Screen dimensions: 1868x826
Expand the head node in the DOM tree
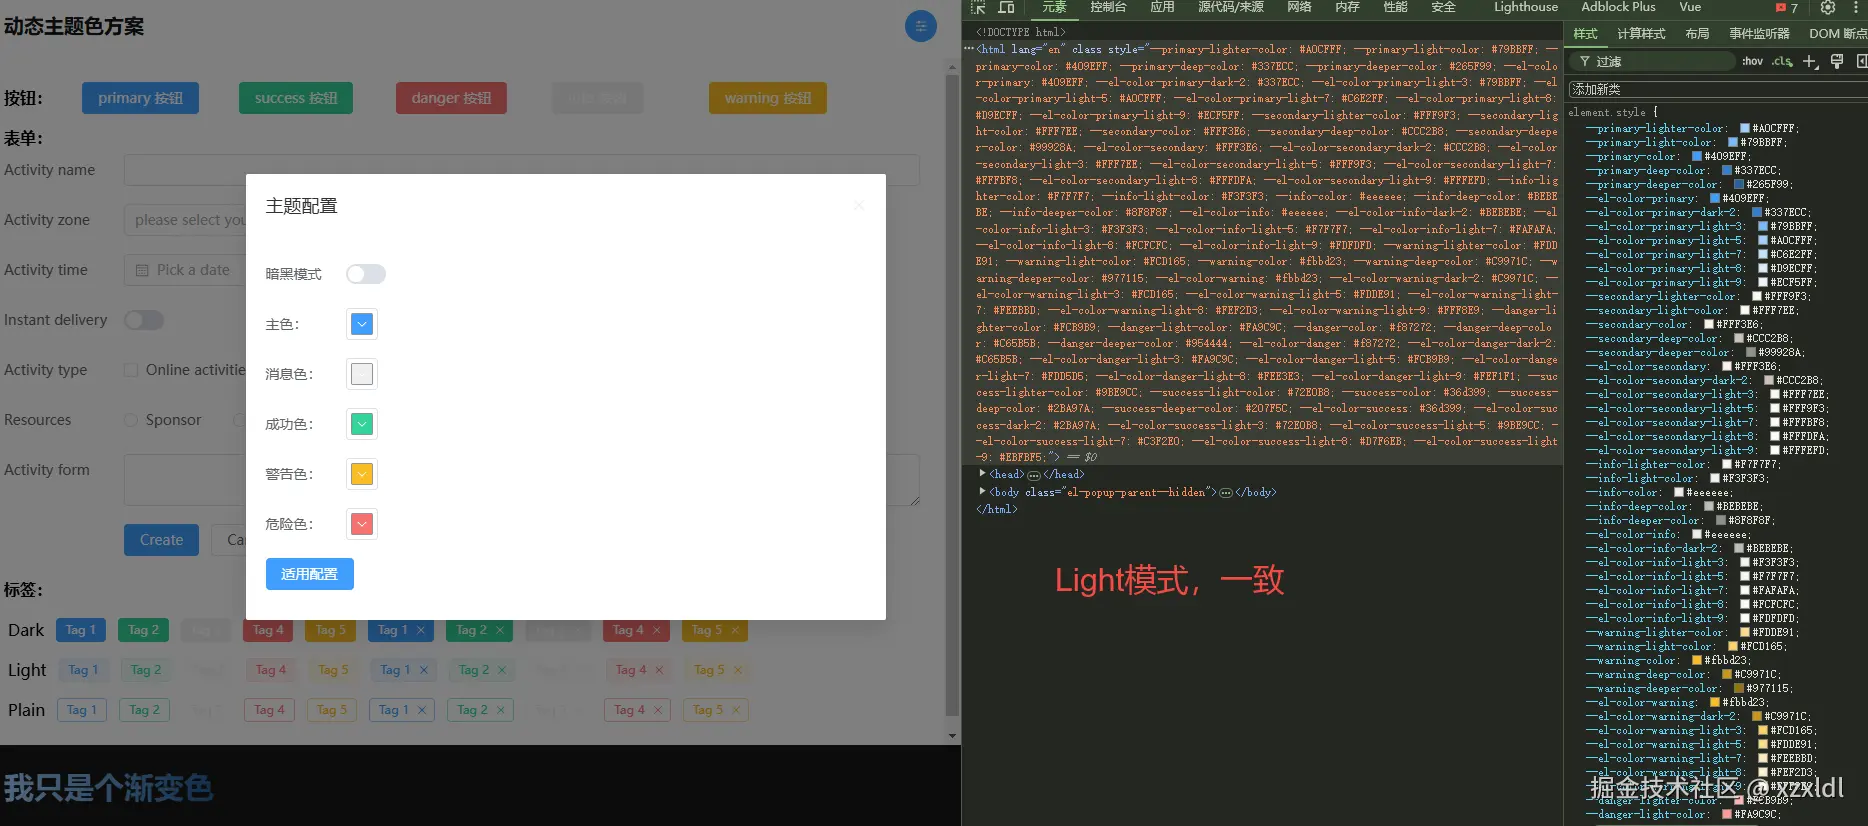coord(982,474)
